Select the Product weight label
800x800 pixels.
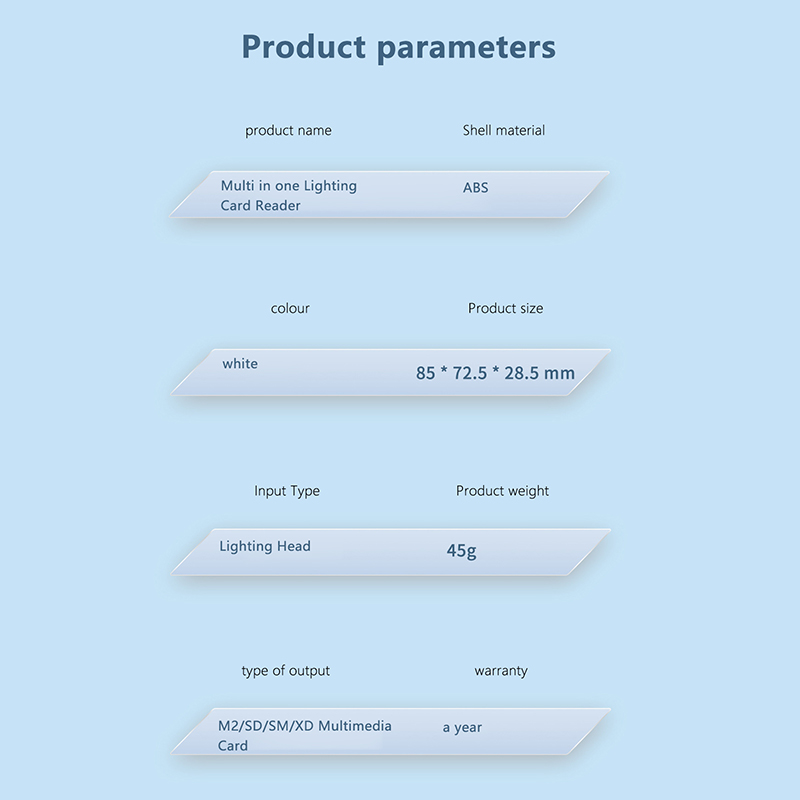pos(502,491)
